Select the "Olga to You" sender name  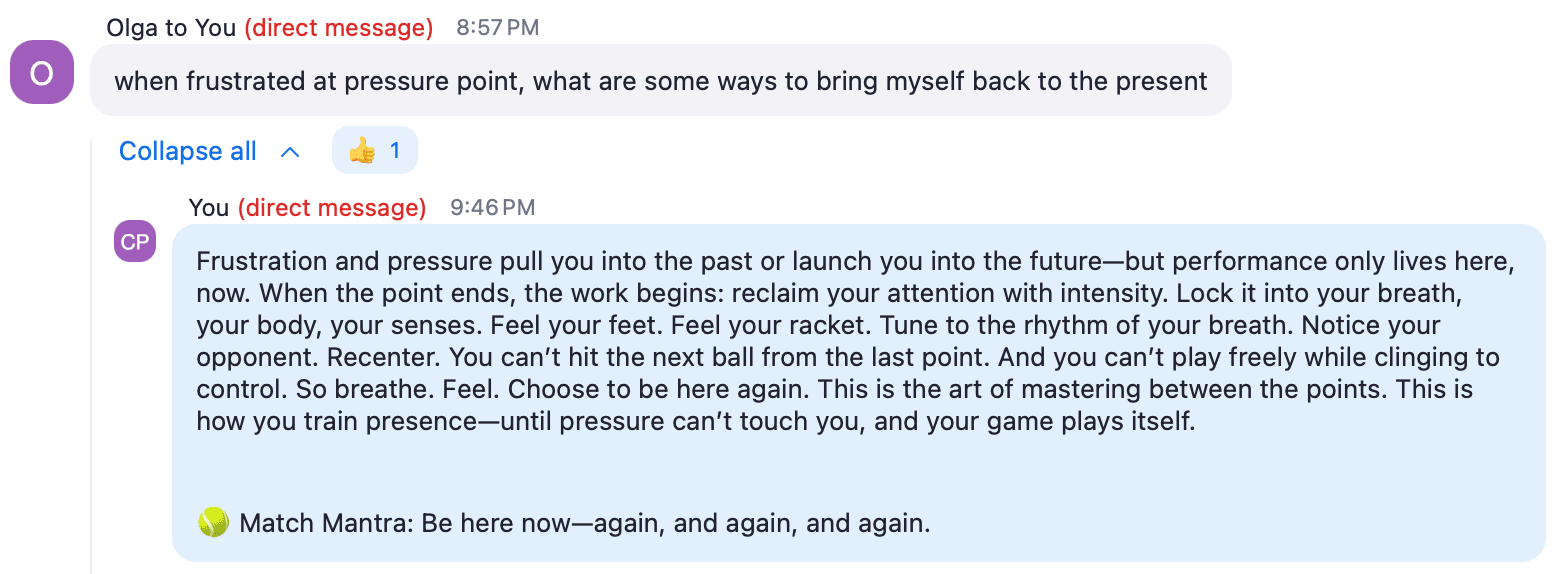tap(171, 28)
